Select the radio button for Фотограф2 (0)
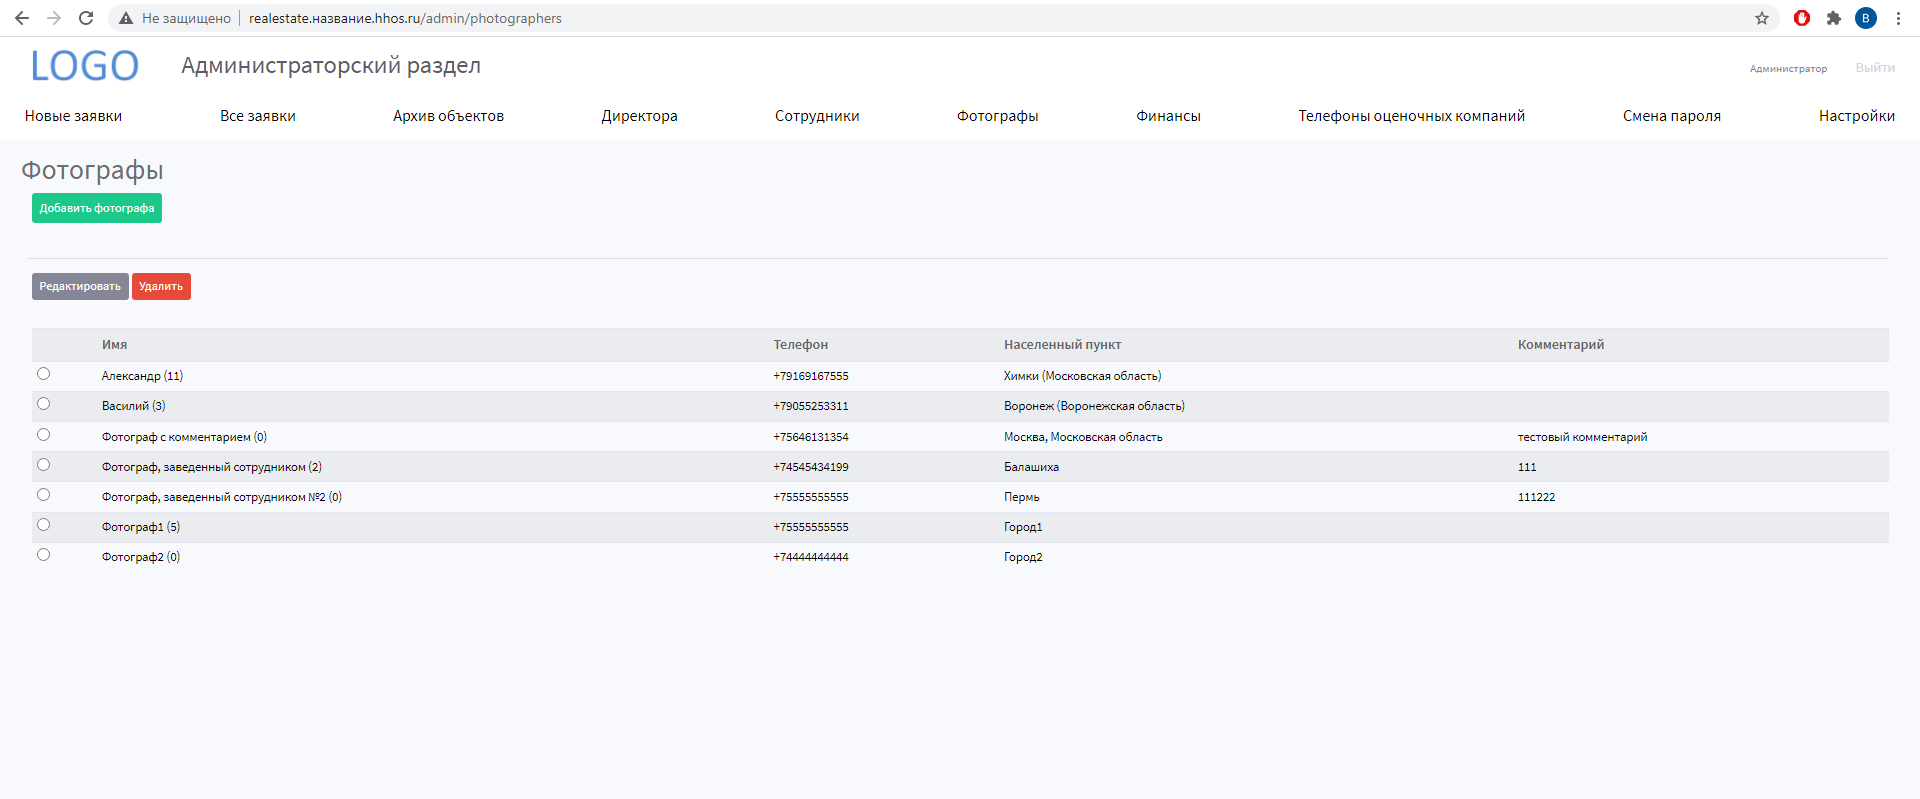This screenshot has width=1920, height=799. coord(43,555)
